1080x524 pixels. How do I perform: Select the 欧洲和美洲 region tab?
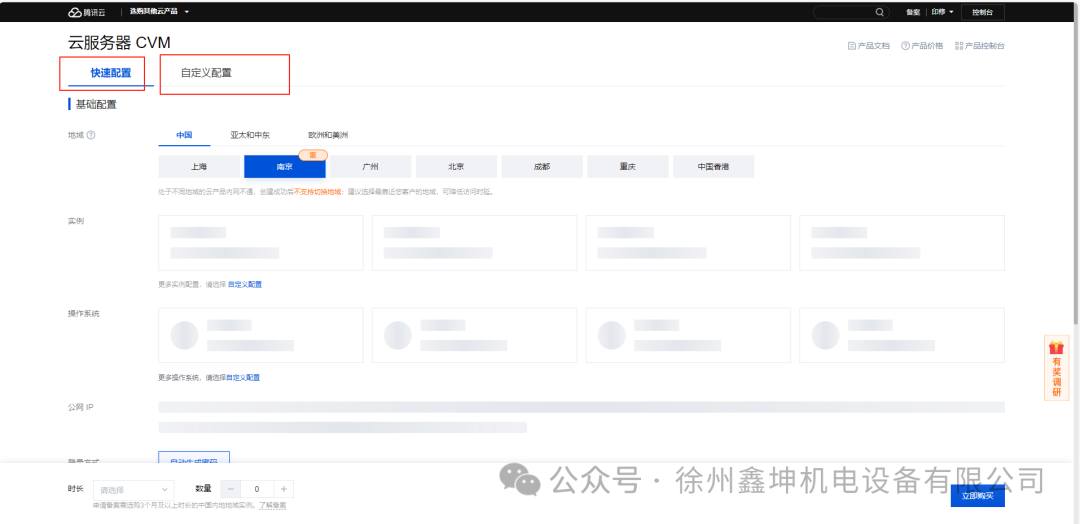pos(328,135)
